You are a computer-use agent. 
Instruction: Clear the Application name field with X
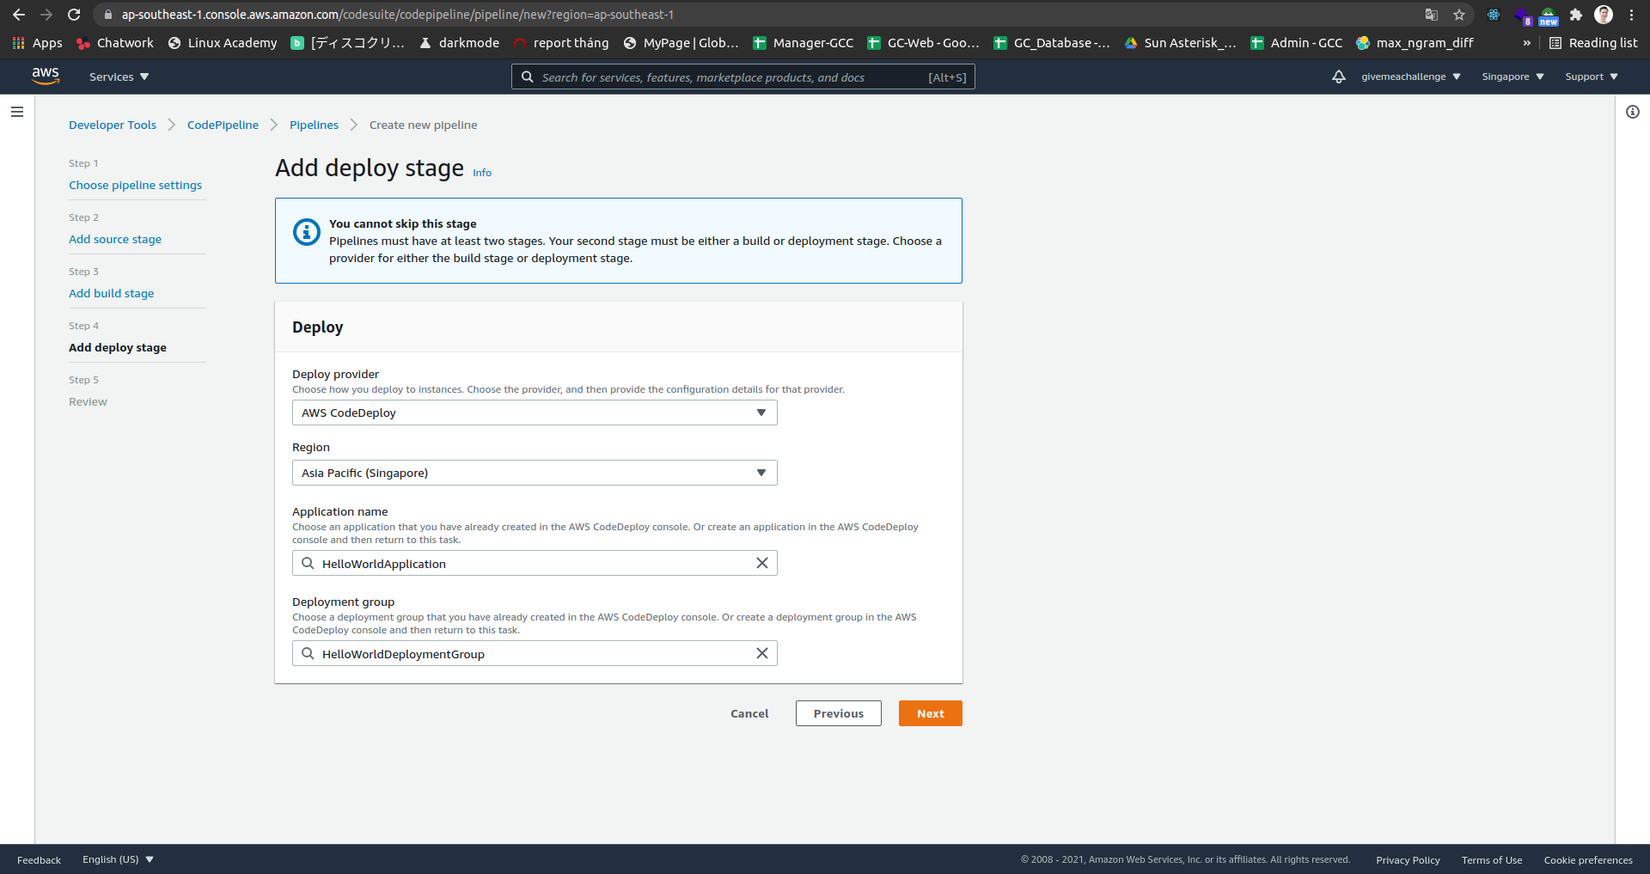(762, 563)
